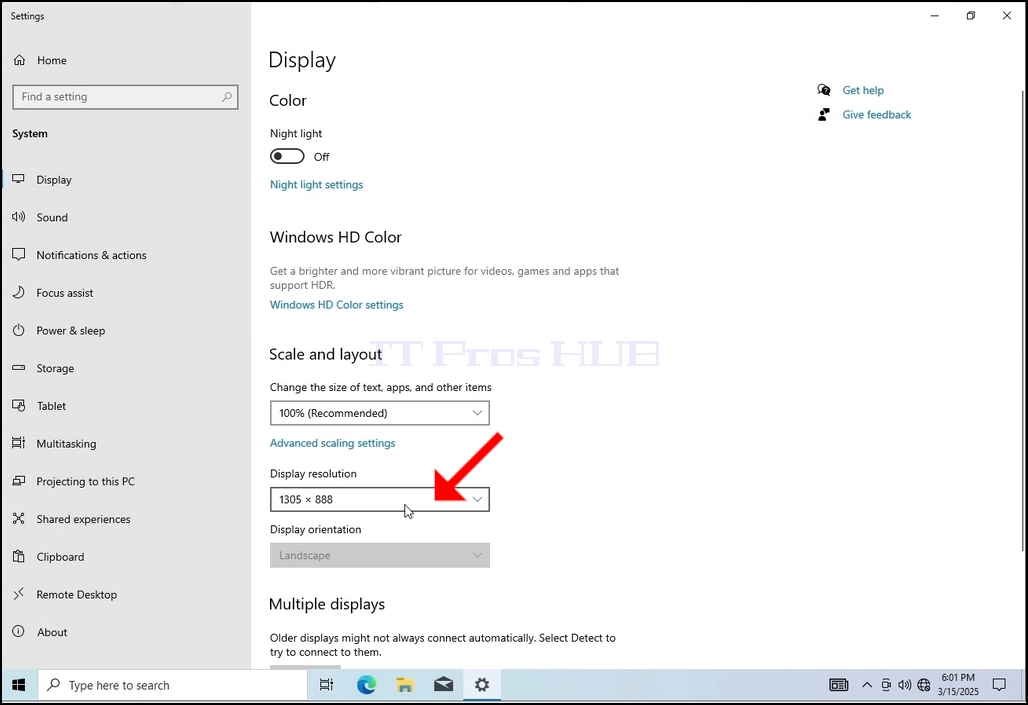1028x705 pixels.
Task: Click the search magnifier in Find a setting
Action: [227, 96]
